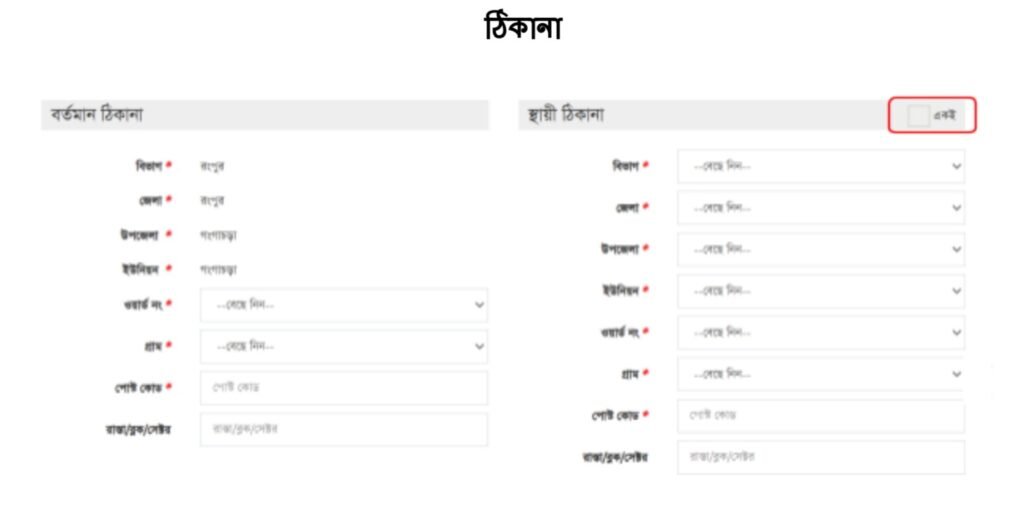This screenshot has height=505, width=1024.
Task: Click current address পোস্ট কোড field
Action: click(x=343, y=387)
